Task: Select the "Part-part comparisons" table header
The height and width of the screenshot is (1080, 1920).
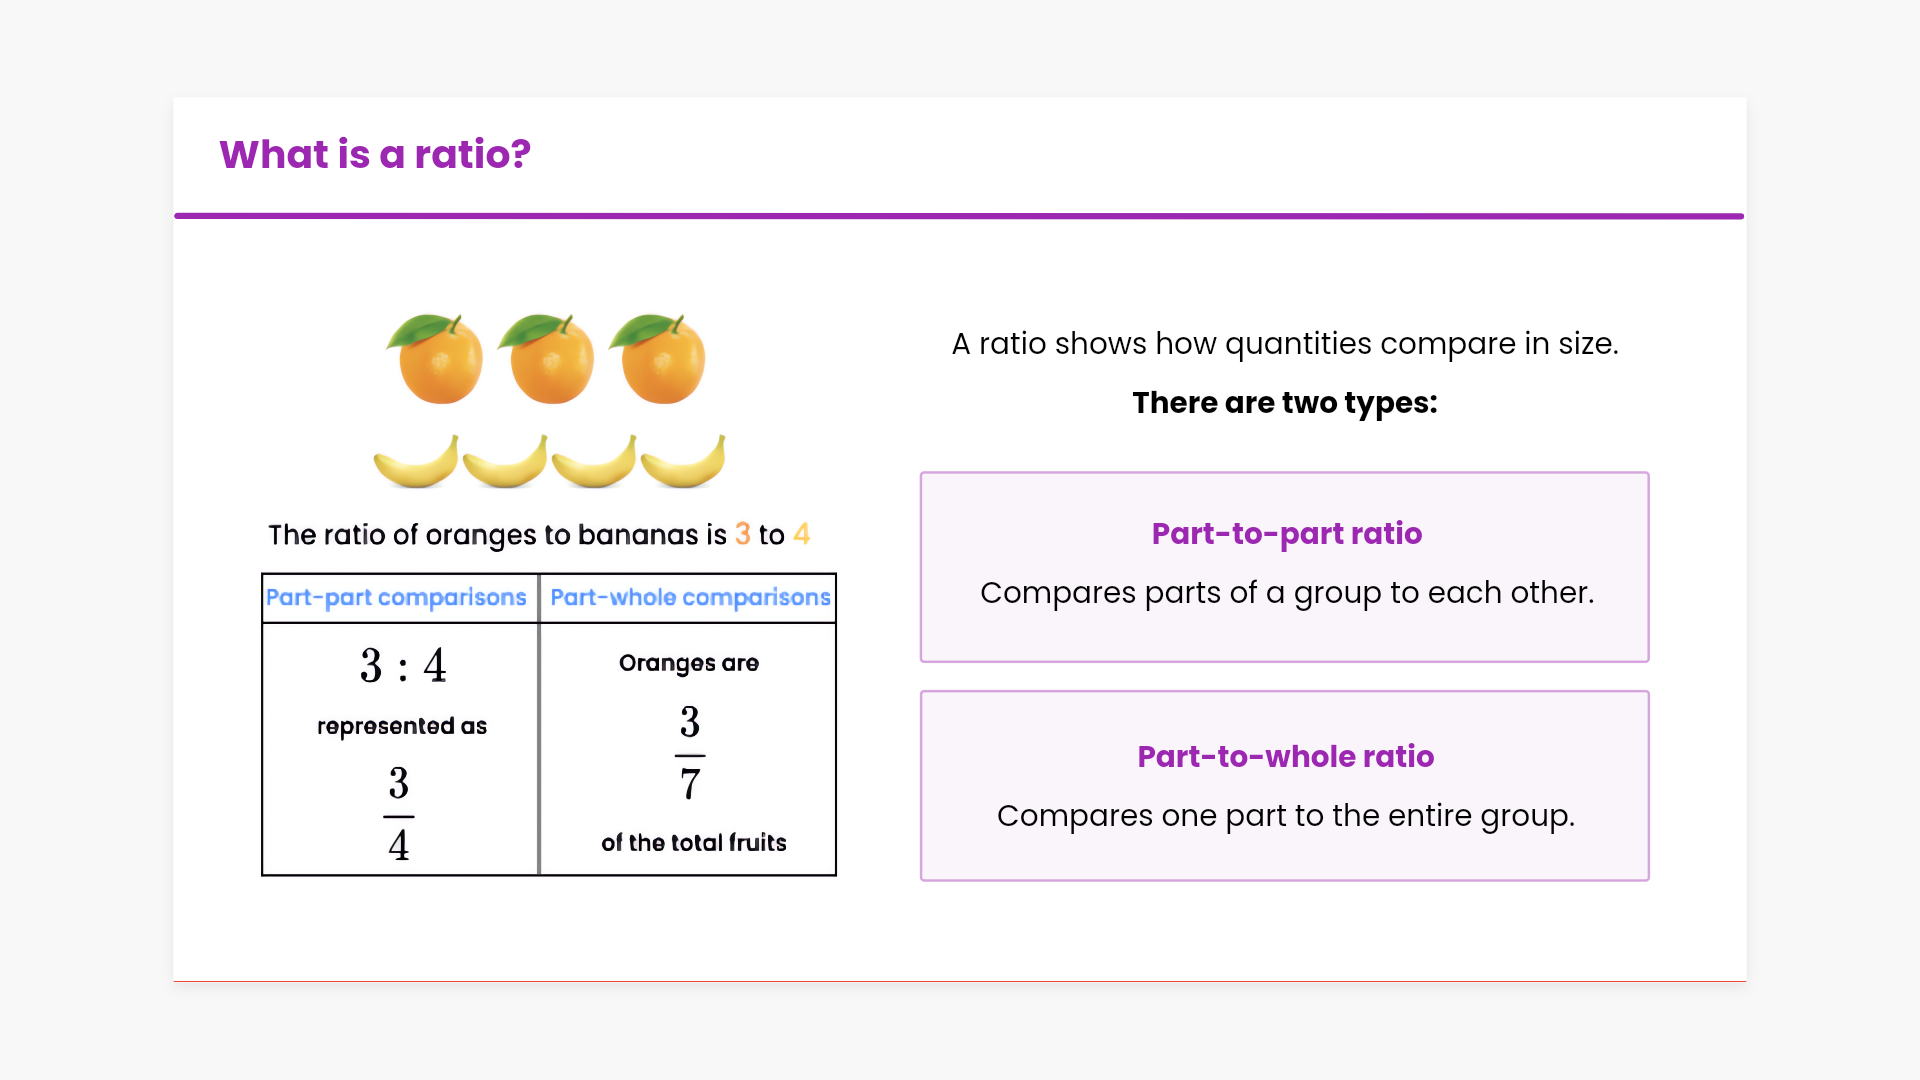Action: (x=396, y=598)
